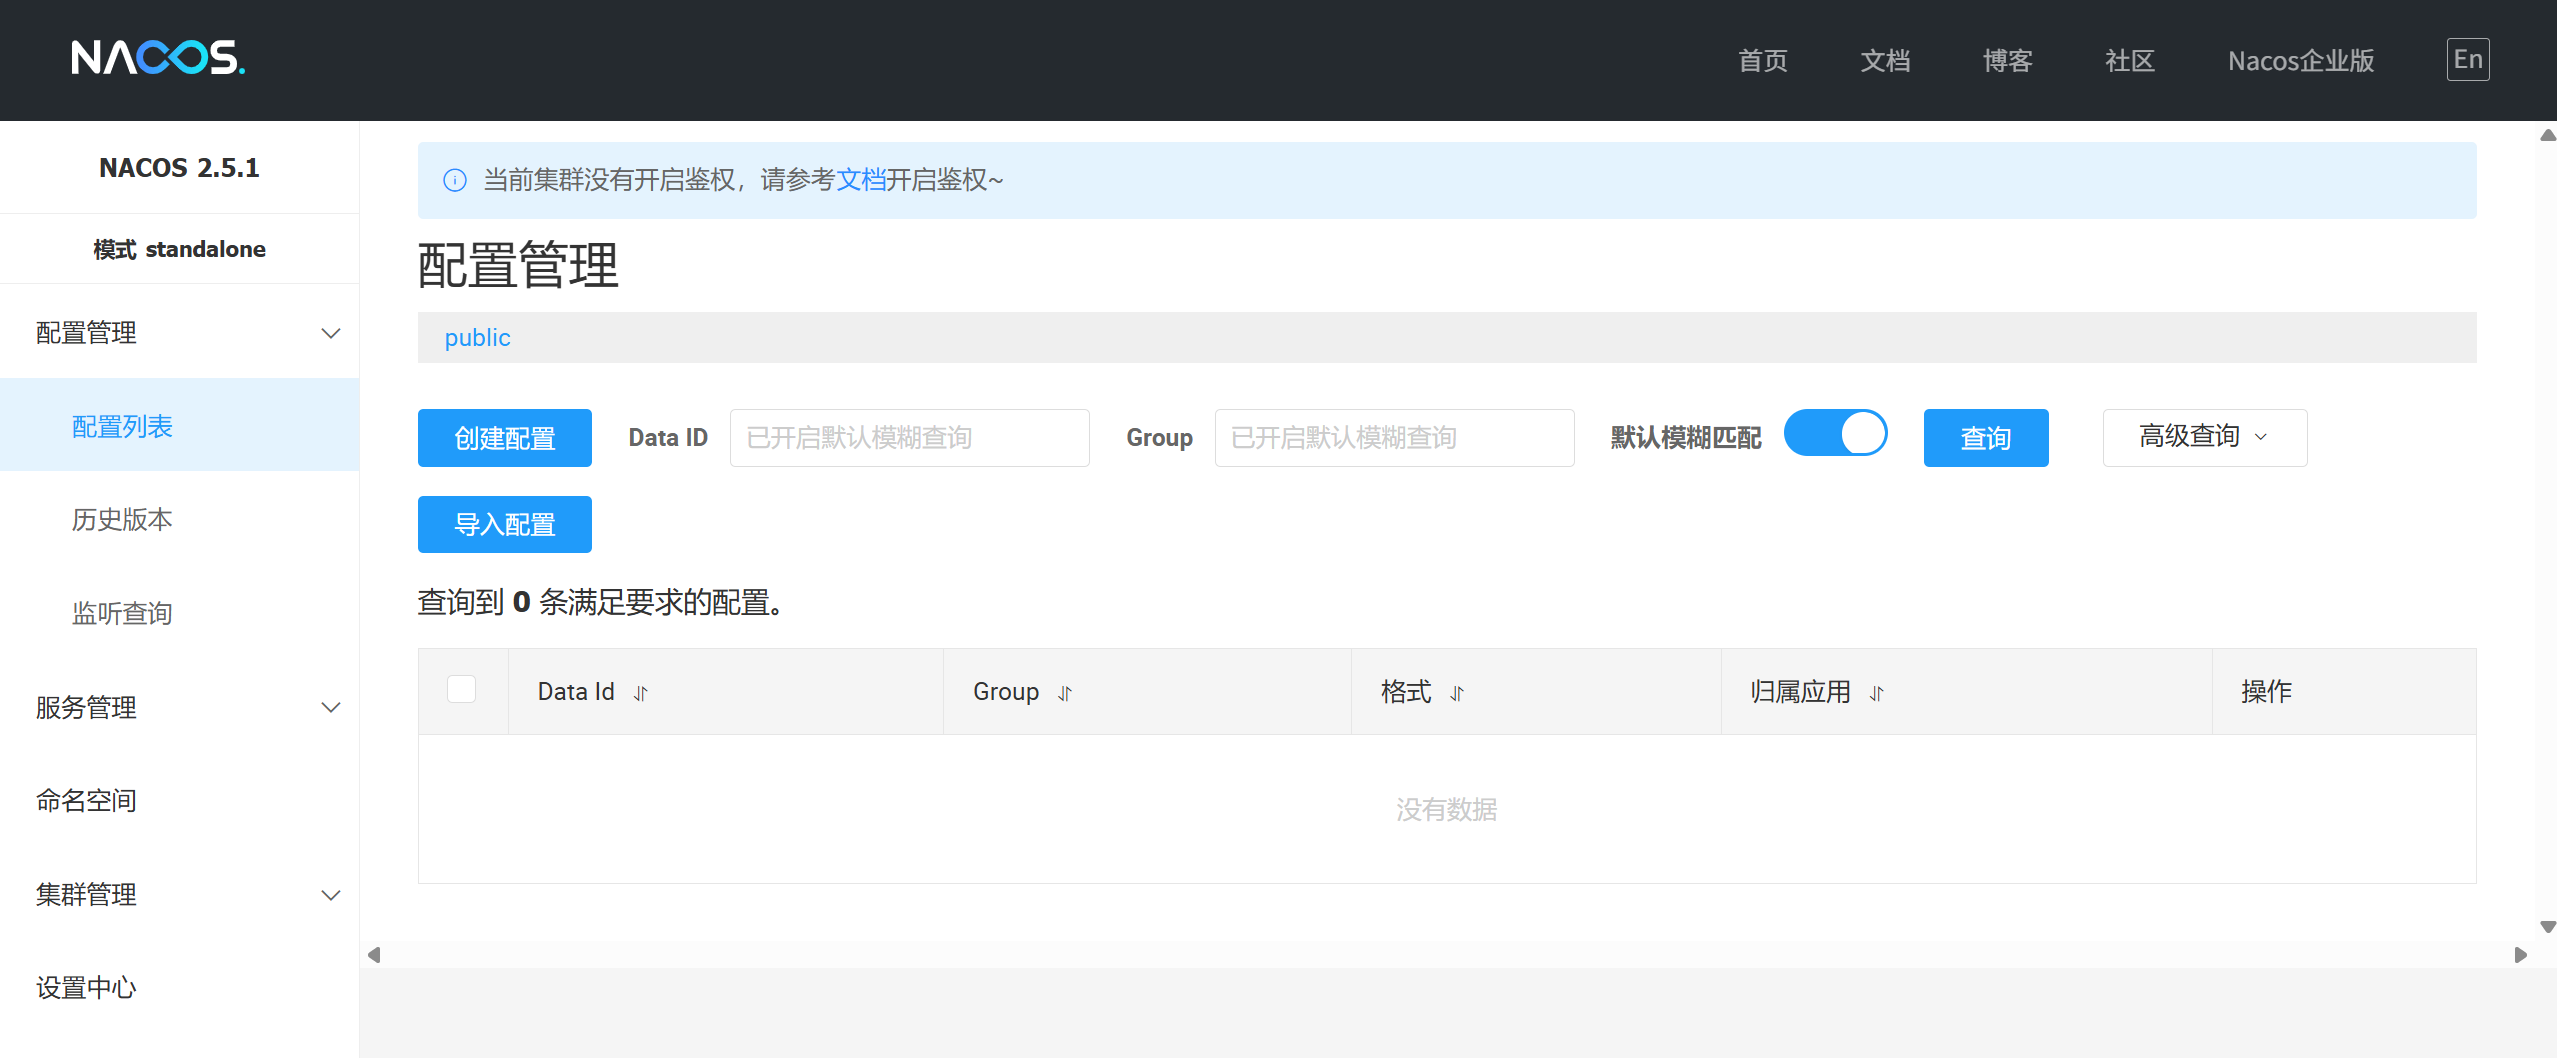Switch language with the En button

pos(2468,59)
